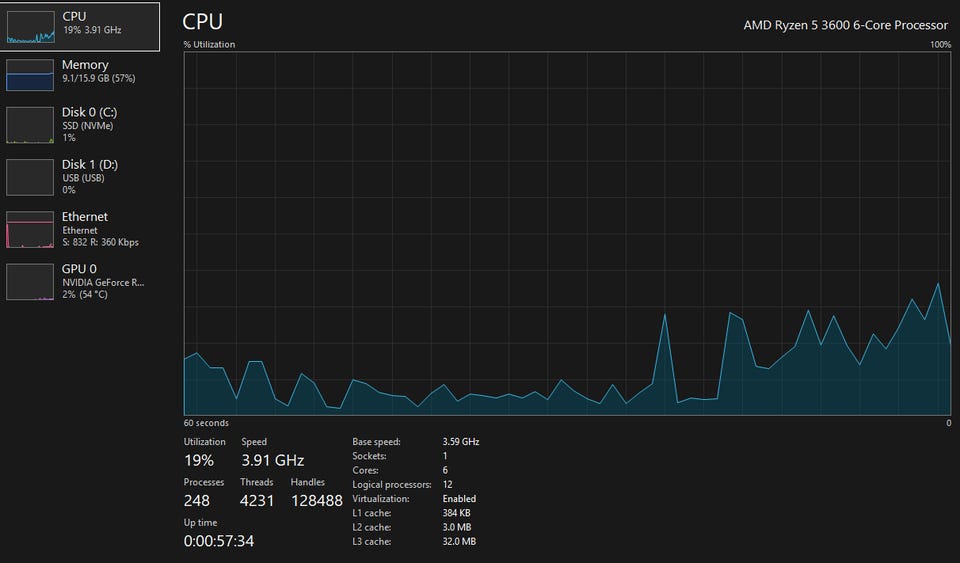The height and width of the screenshot is (563, 960).
Task: Click the 'Virtualization:' label
Action: tap(381, 499)
